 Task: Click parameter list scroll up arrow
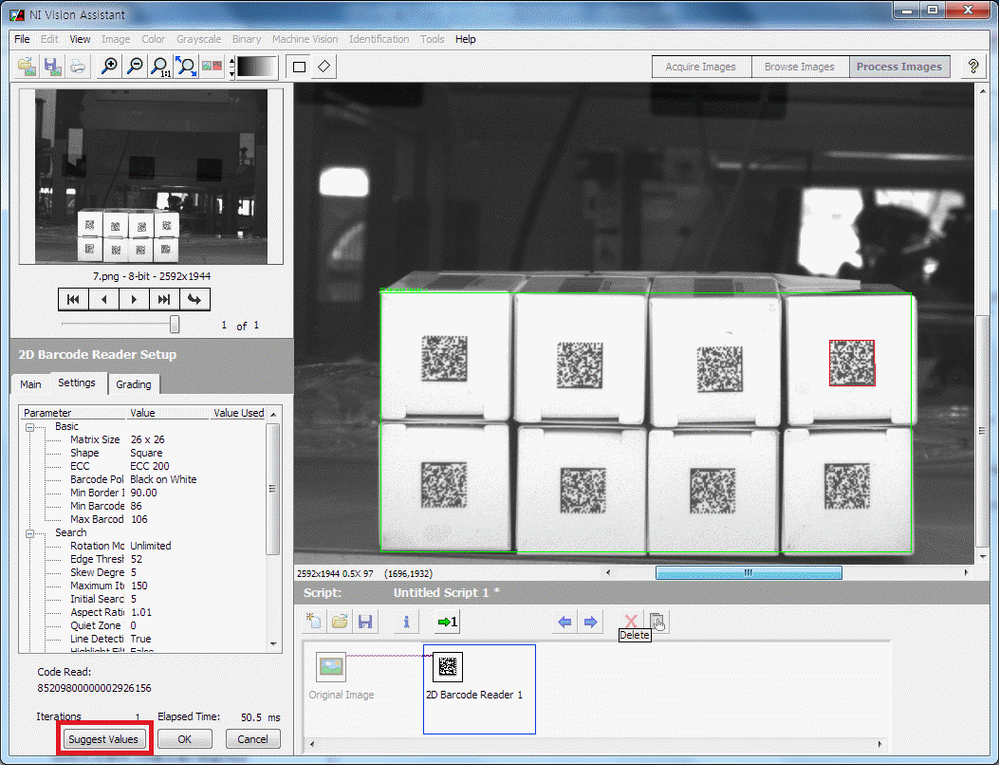[273, 414]
